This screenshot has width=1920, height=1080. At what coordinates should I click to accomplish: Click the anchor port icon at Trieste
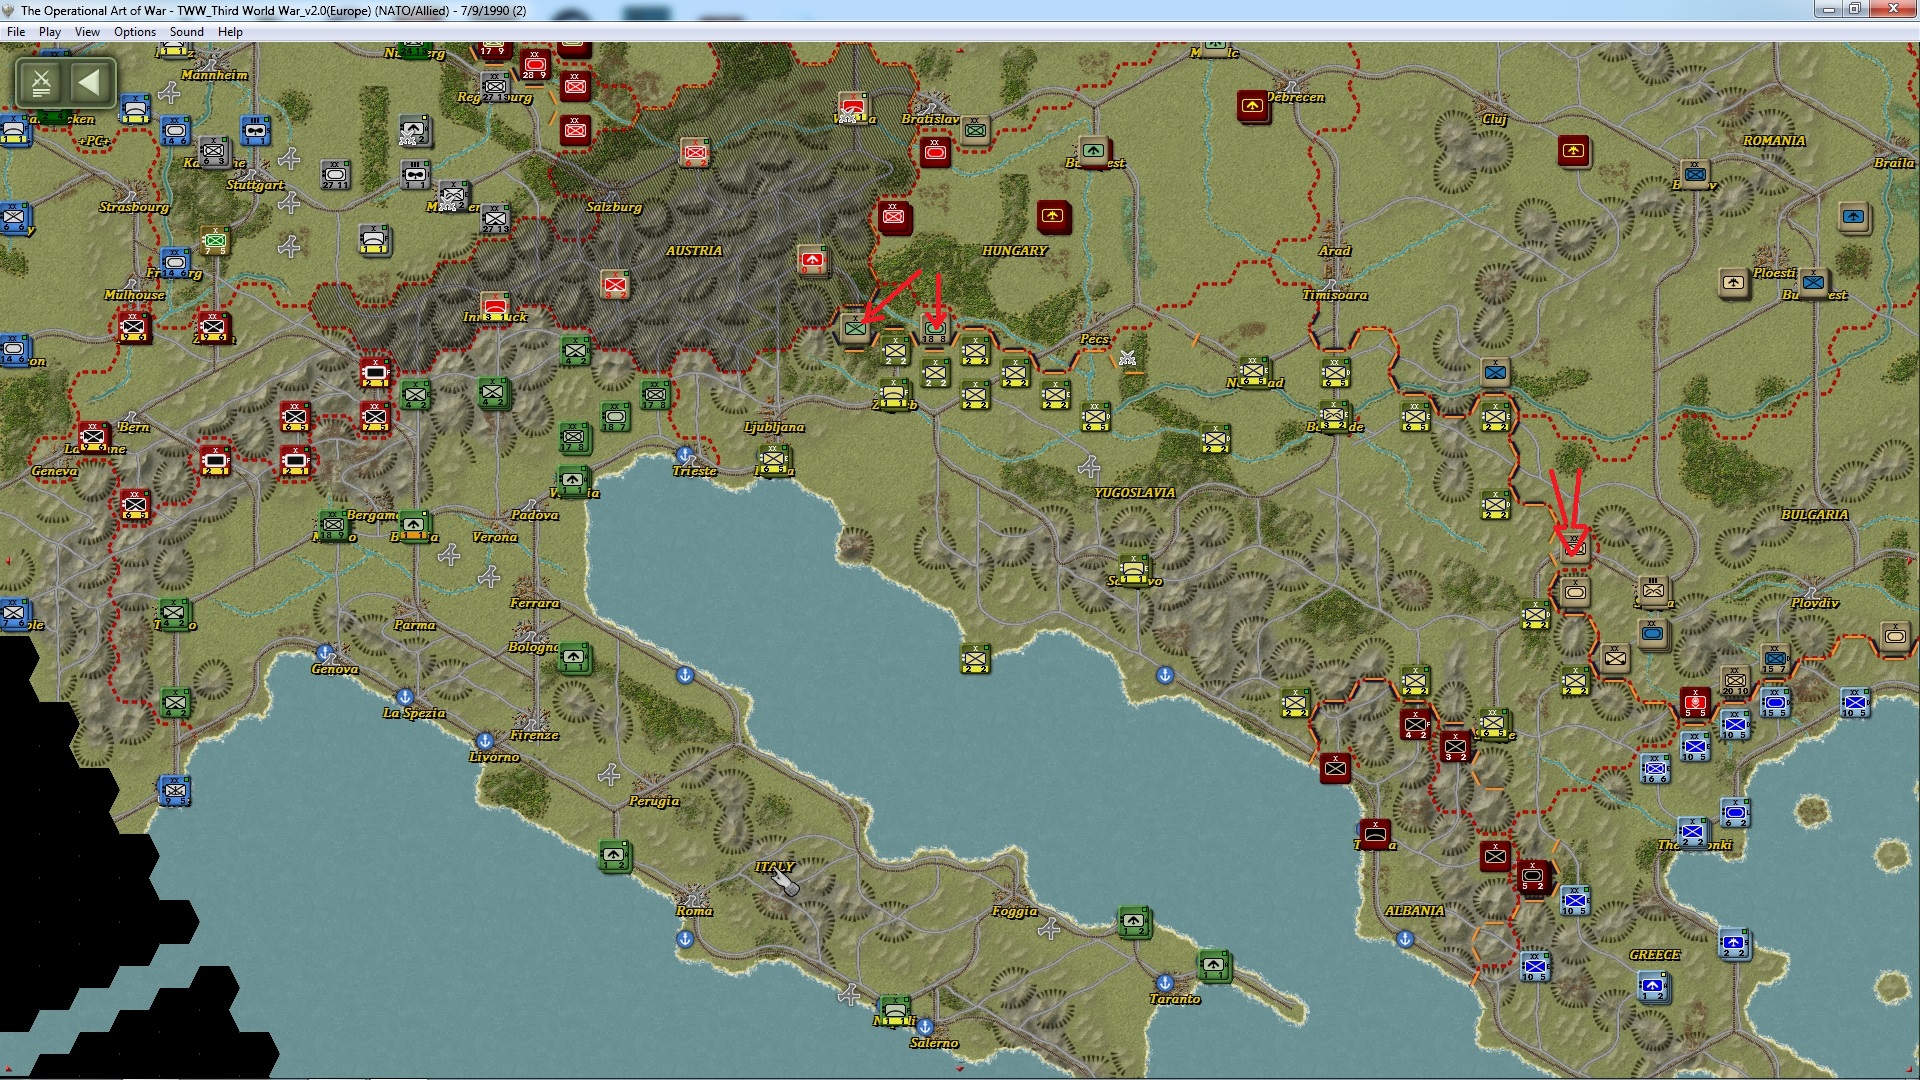point(685,456)
